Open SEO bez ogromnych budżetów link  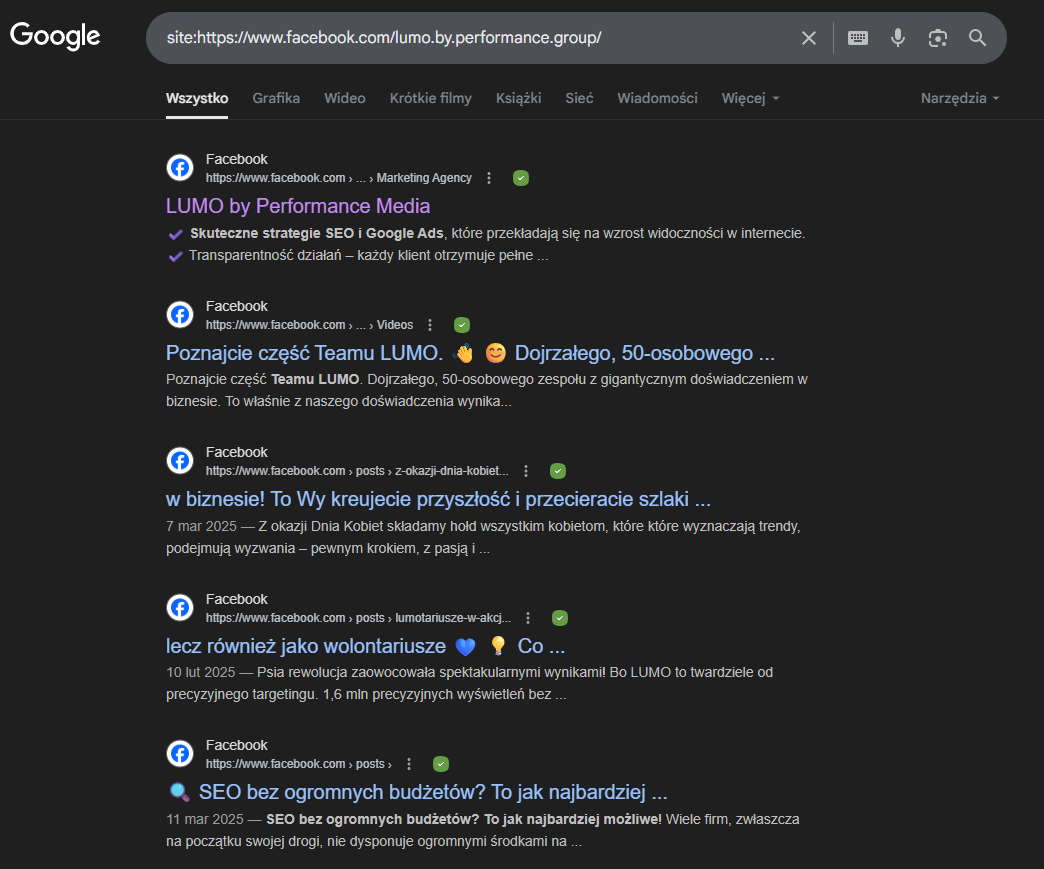(x=417, y=792)
